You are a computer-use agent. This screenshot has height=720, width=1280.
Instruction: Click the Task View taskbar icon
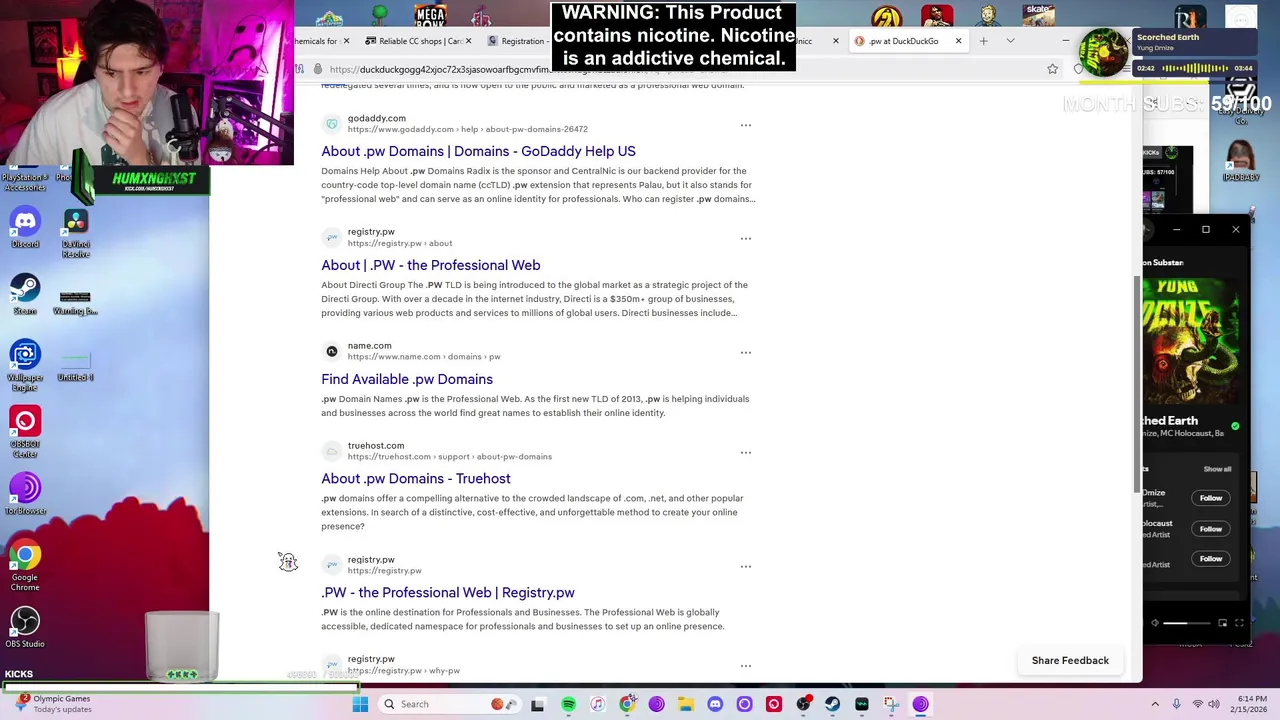(537, 704)
